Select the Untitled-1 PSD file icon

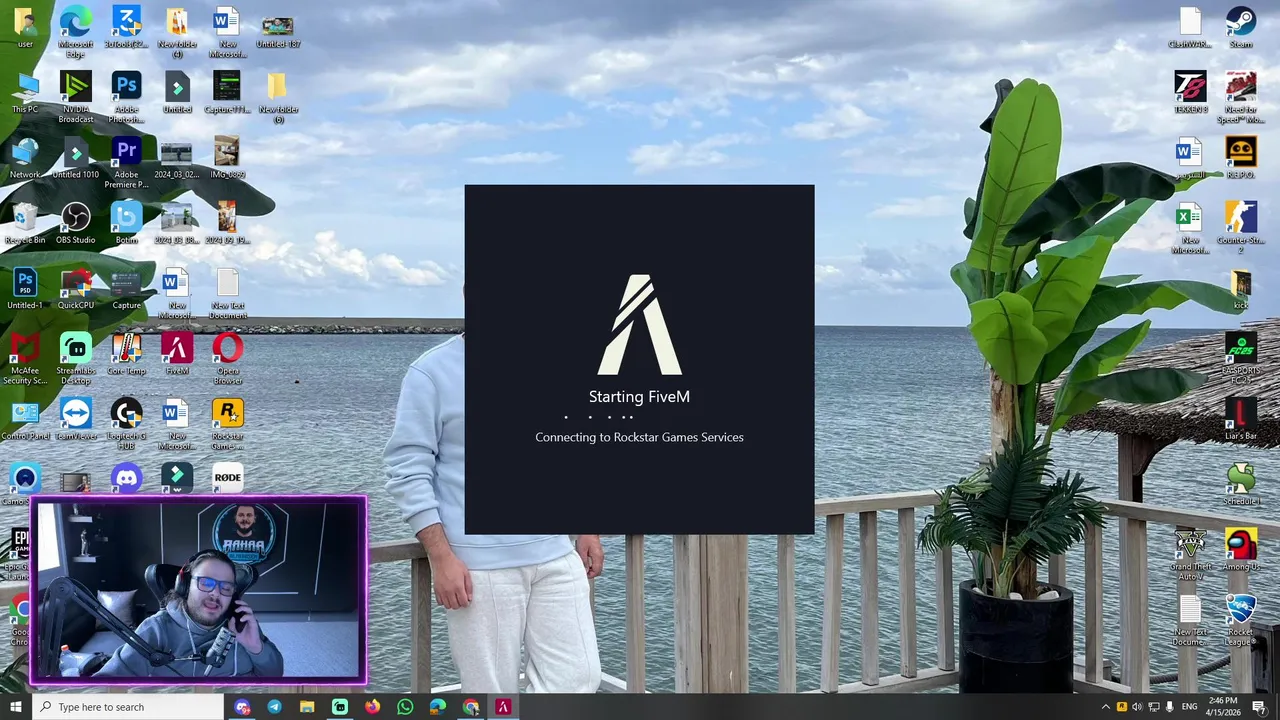coord(25,289)
